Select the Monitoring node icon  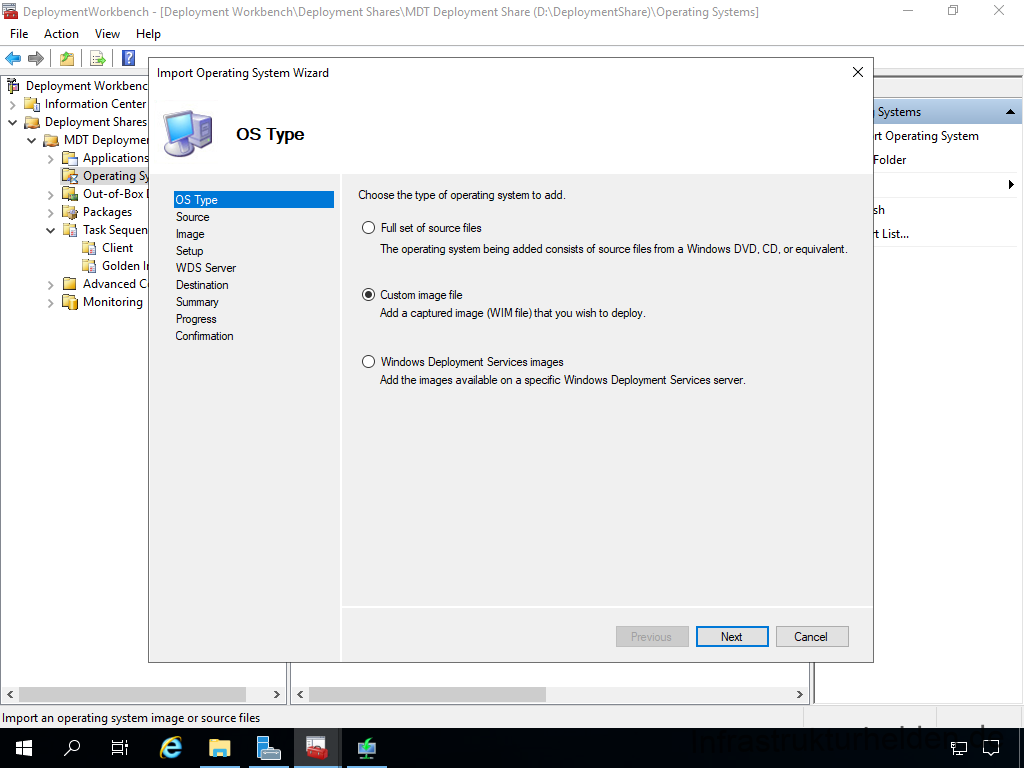(x=70, y=302)
